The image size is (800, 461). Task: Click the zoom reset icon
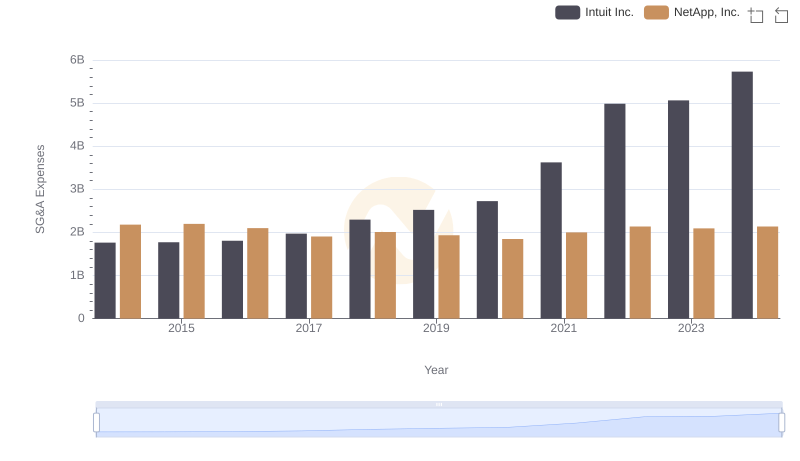(x=781, y=15)
